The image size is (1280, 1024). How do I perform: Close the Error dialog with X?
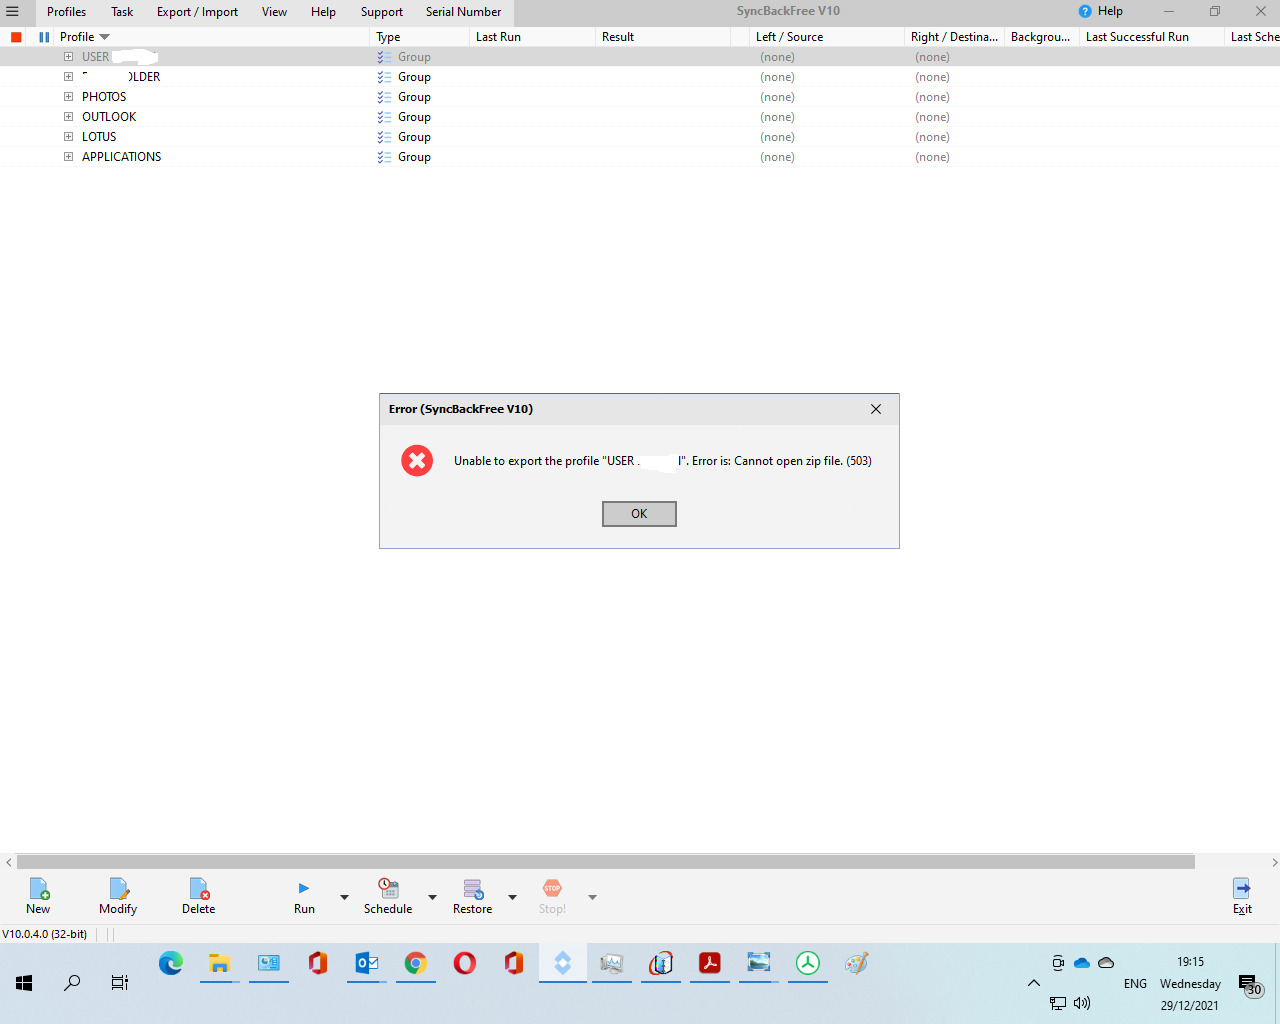[876, 409]
